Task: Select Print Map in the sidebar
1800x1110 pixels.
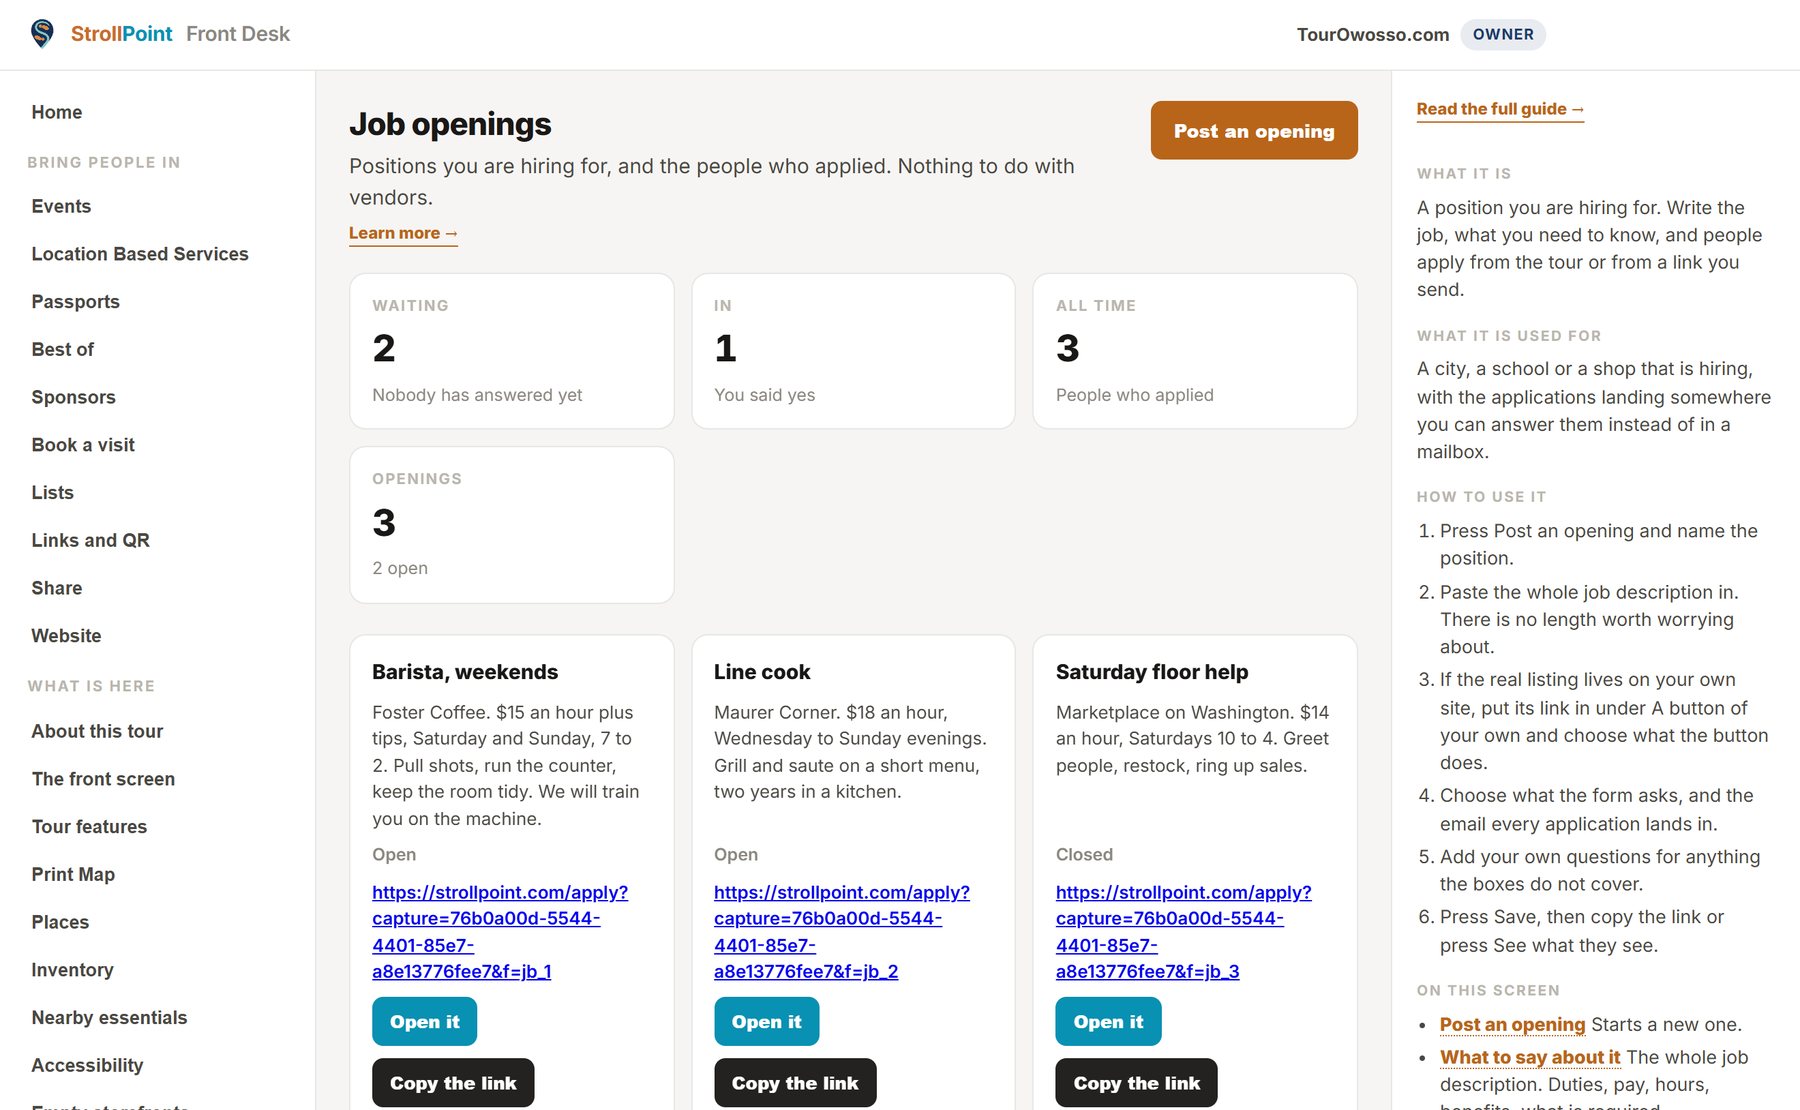Action: point(73,874)
